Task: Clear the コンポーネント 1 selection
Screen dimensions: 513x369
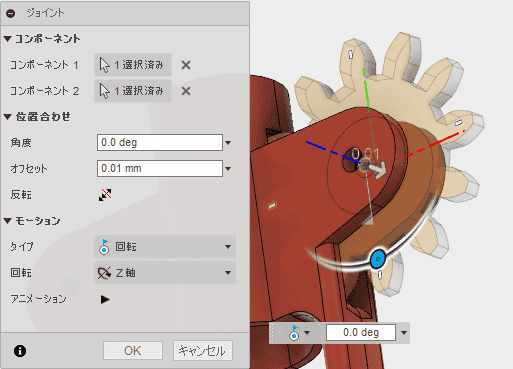Action: (186, 65)
